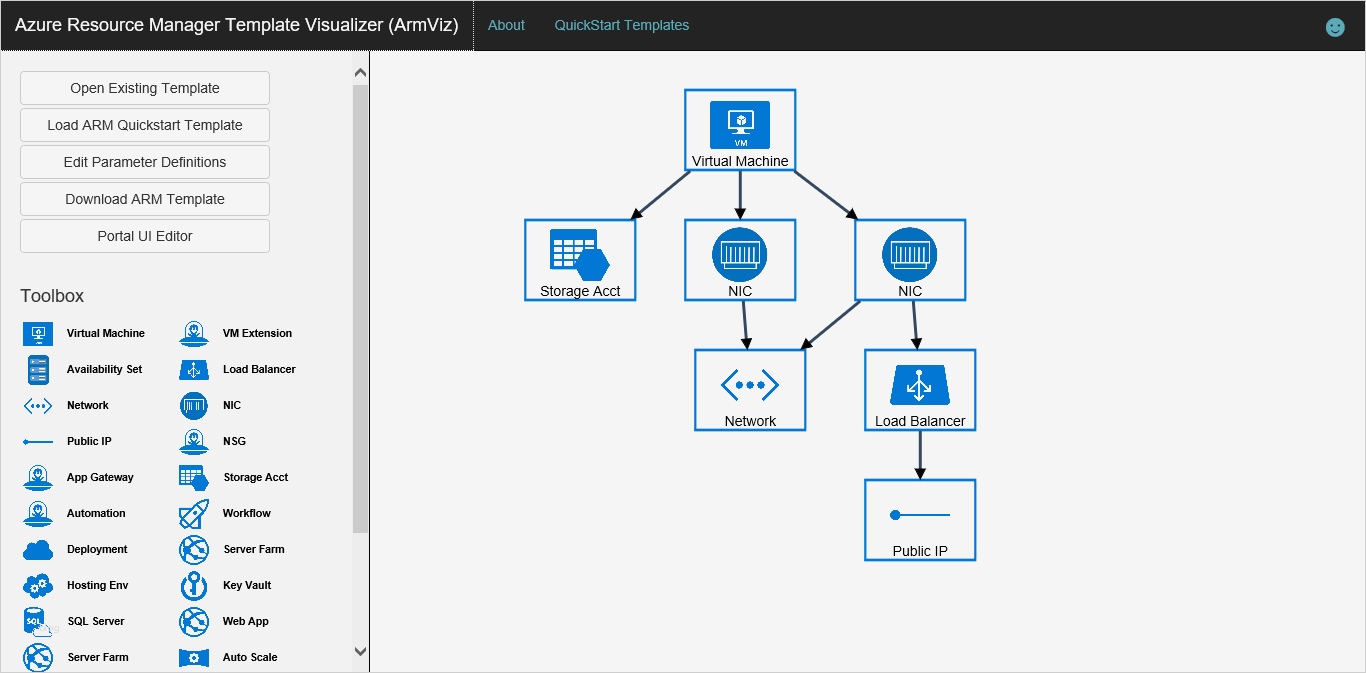
Task: Choose the NSG toolbox icon
Action: pyautogui.click(x=194, y=441)
